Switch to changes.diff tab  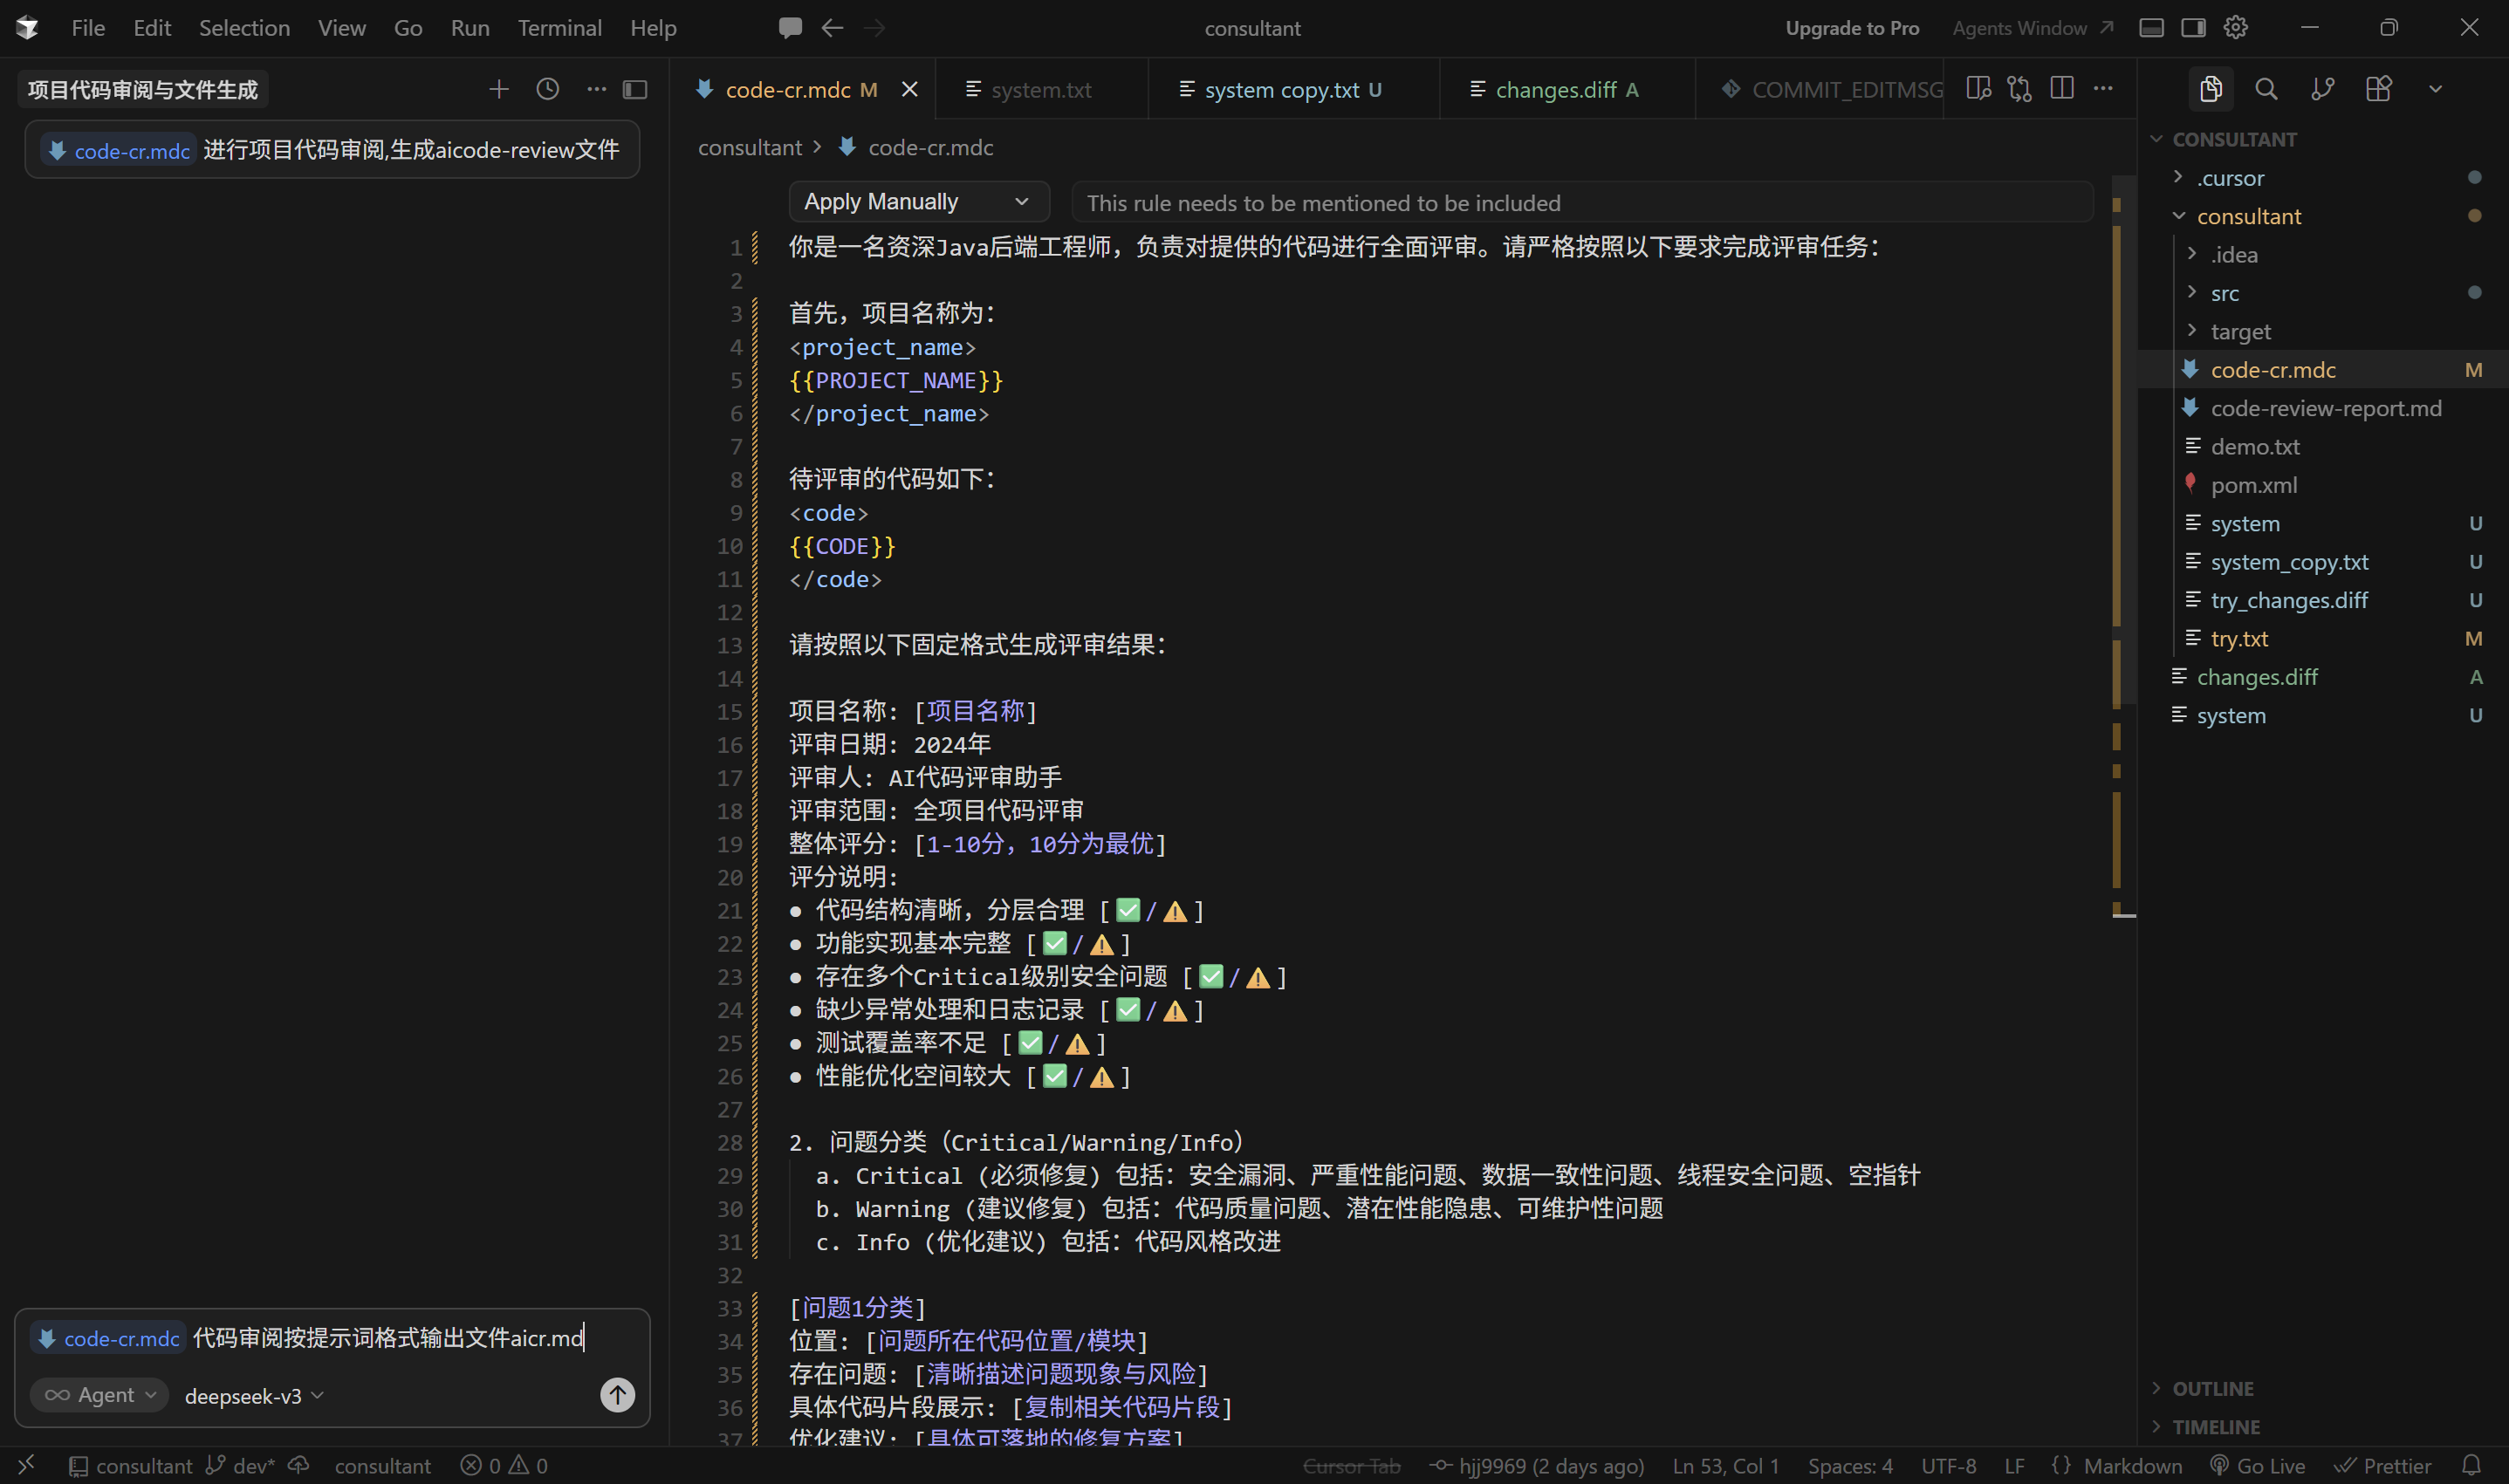click(x=1567, y=89)
